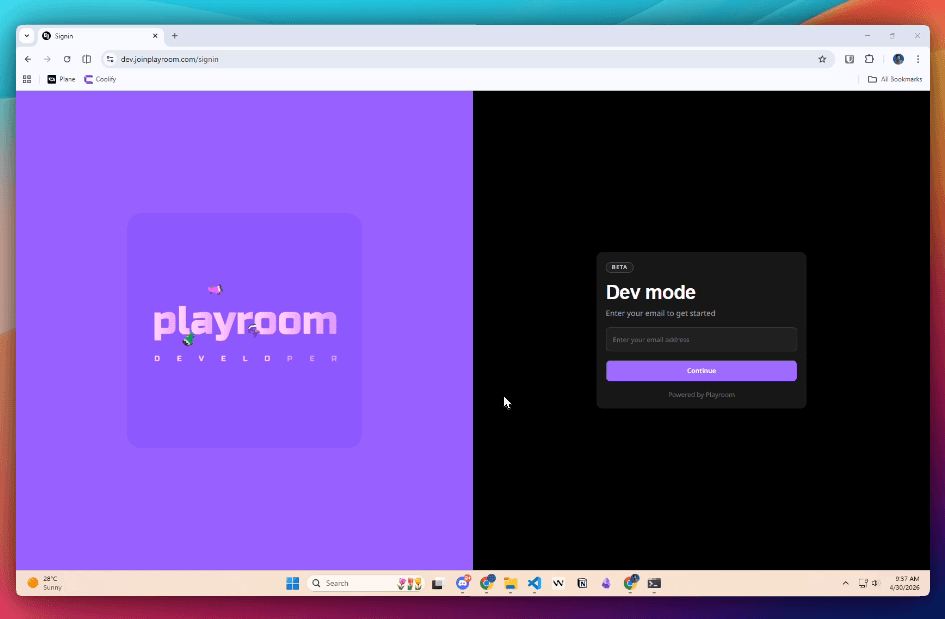Bookmark this page with the star icon

tap(822, 59)
